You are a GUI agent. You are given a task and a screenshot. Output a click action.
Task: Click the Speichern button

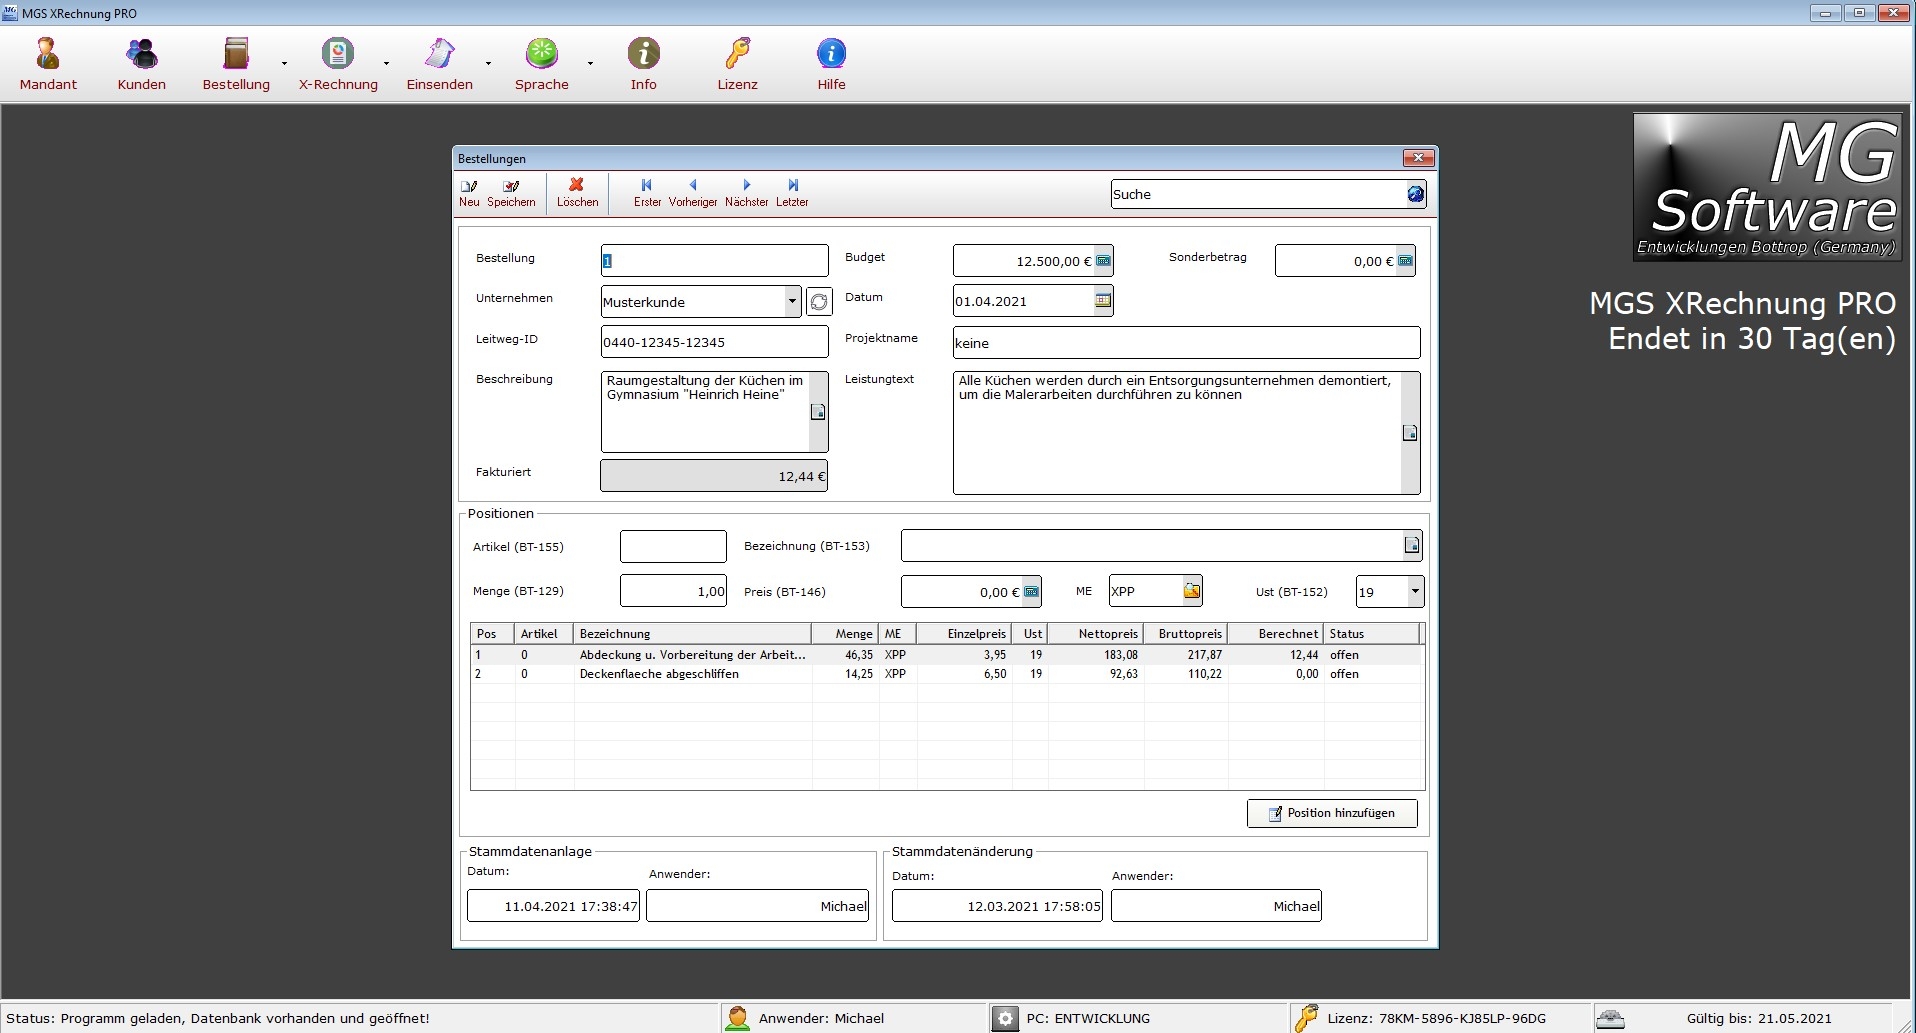click(511, 192)
